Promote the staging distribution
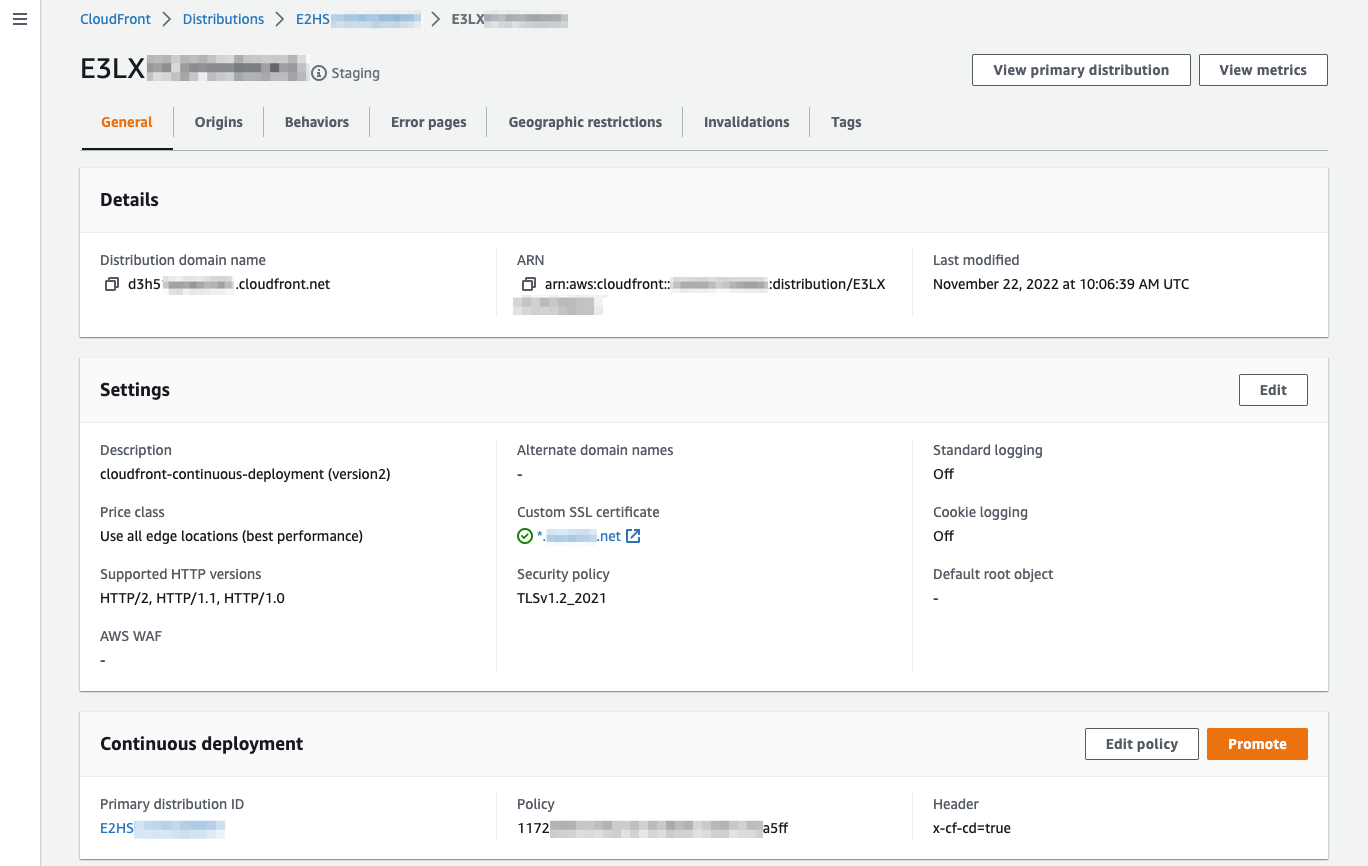The height and width of the screenshot is (866, 1368). click(x=1257, y=743)
